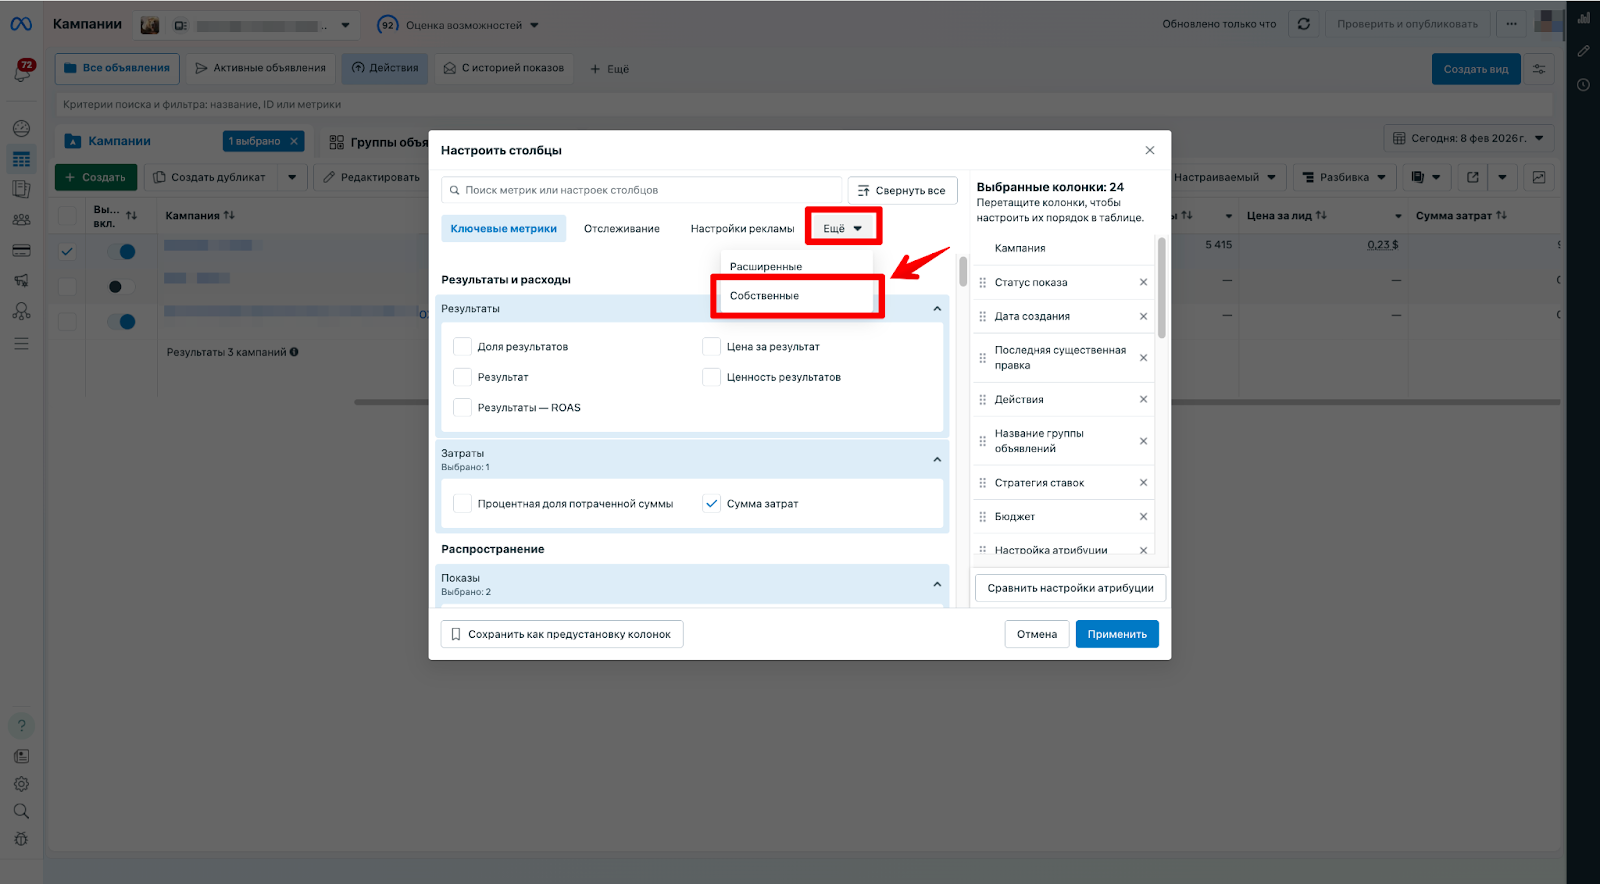Open the Разбивка dropdown
This screenshot has width=1600, height=884.
(1345, 177)
